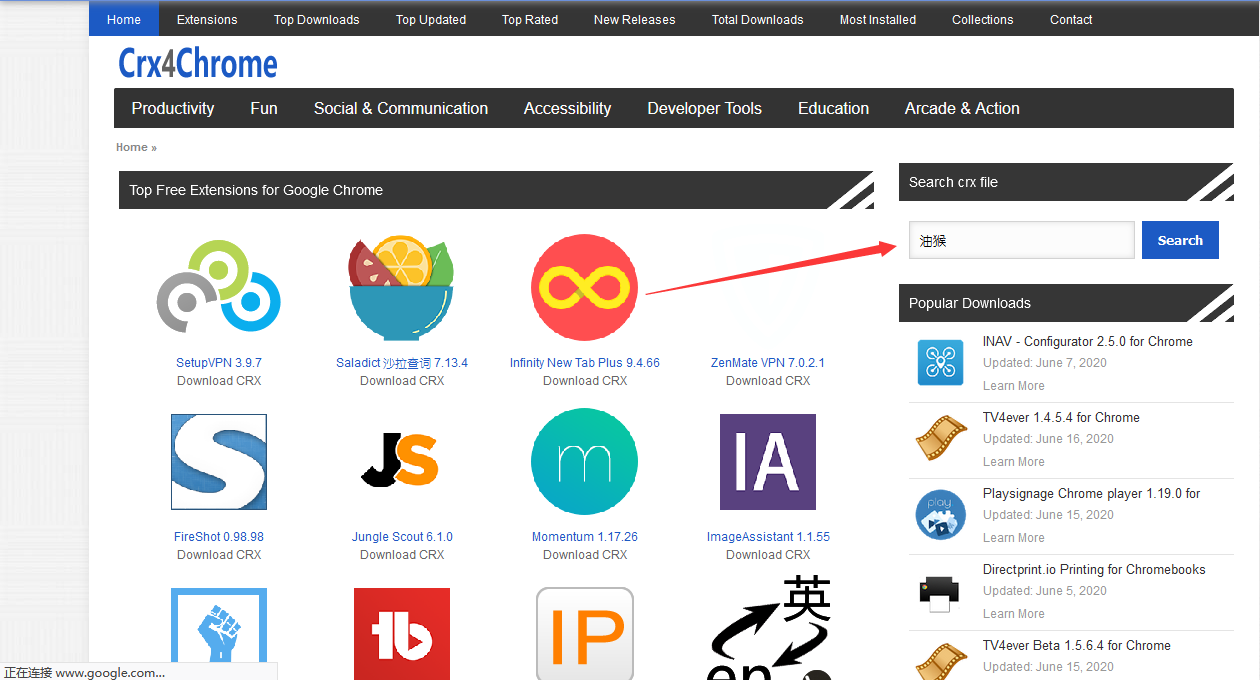Open the SetupVPN extension icon
The width and height of the screenshot is (1260, 680).
(x=219, y=287)
